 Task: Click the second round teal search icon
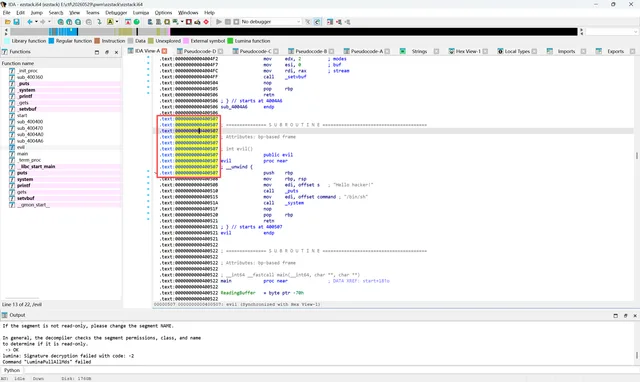click(x=69, y=22)
